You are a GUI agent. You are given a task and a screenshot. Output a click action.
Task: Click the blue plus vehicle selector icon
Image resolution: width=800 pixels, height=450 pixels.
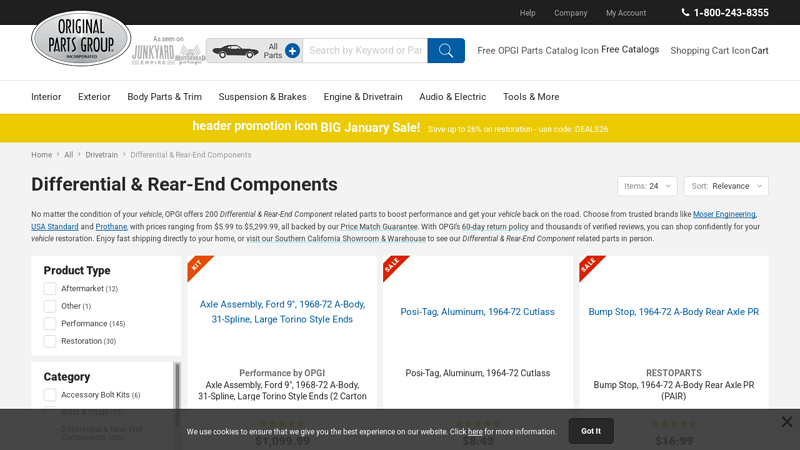[292, 50]
